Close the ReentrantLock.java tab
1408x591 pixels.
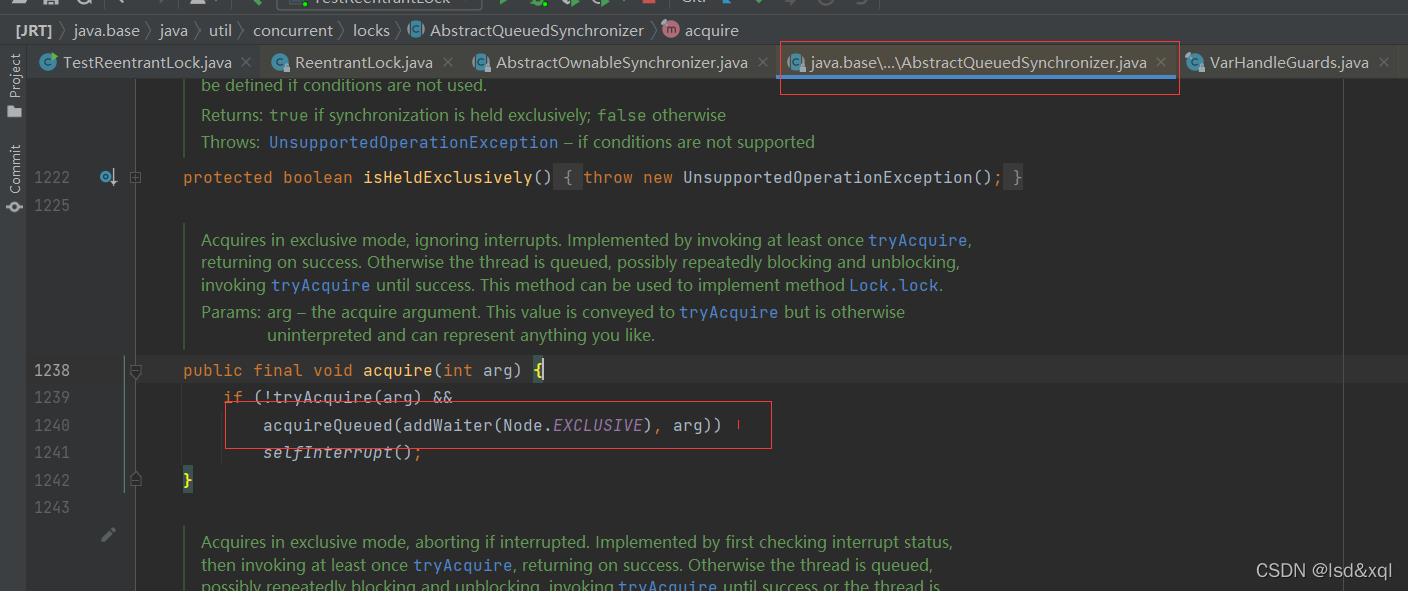[x=448, y=62]
